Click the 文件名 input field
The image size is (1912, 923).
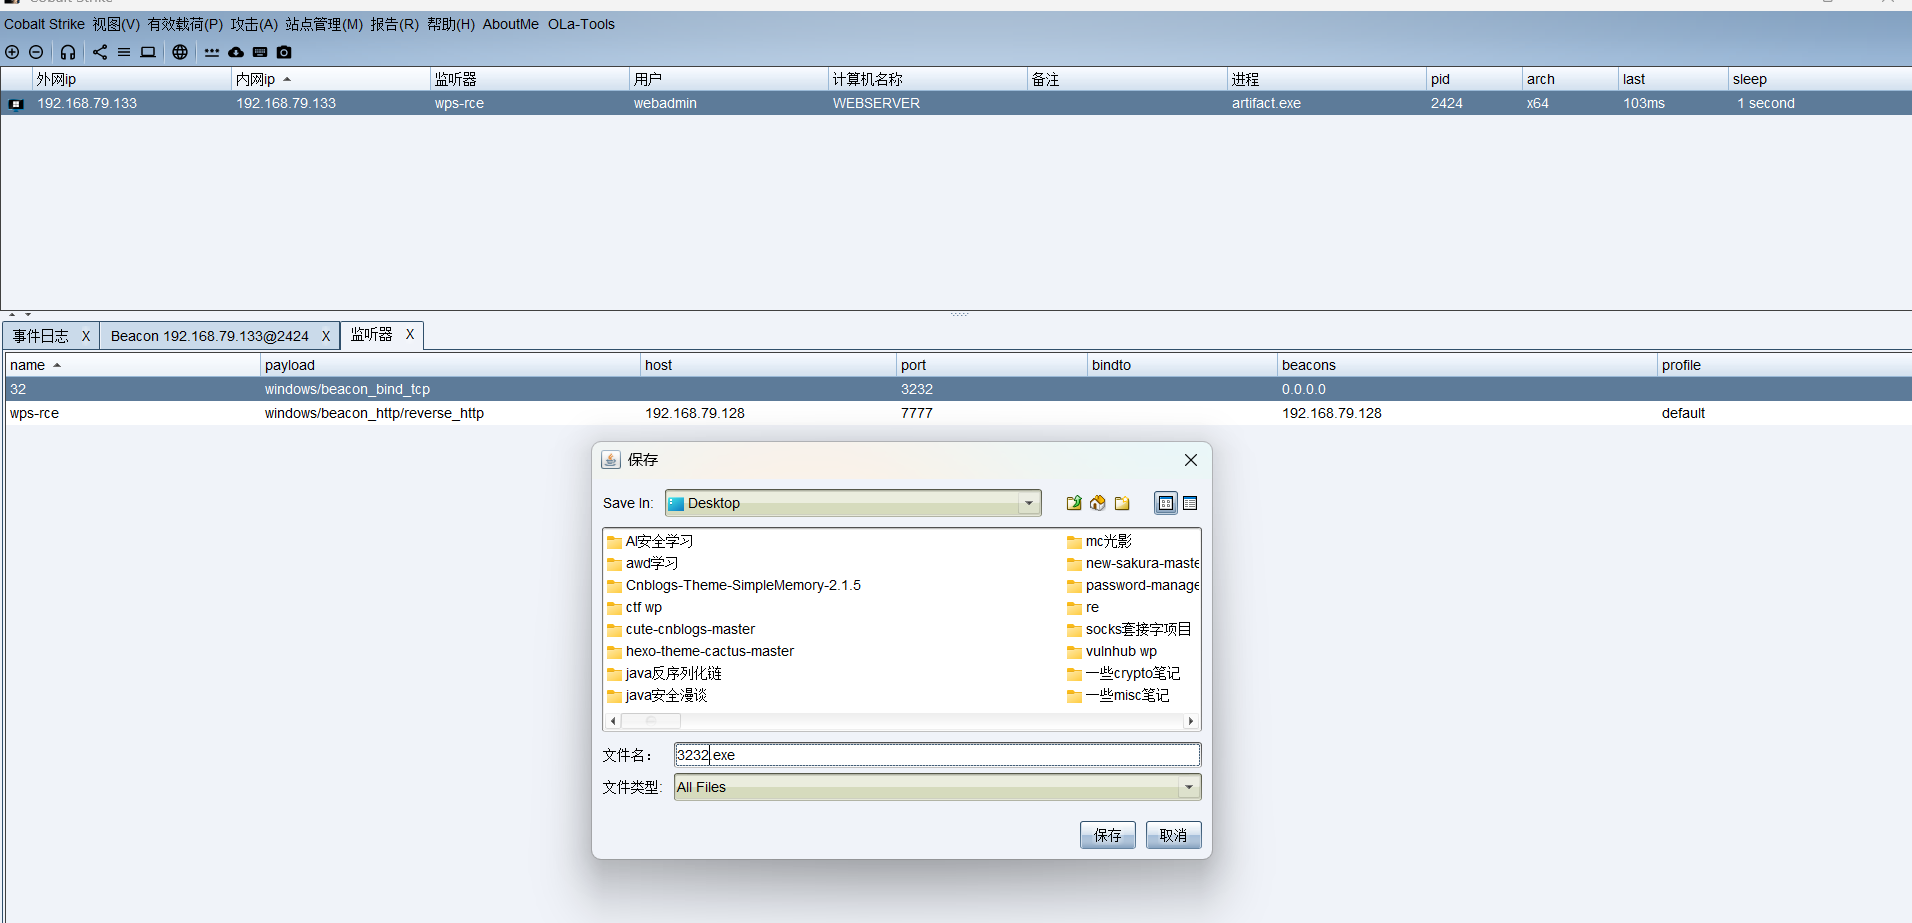tap(937, 755)
